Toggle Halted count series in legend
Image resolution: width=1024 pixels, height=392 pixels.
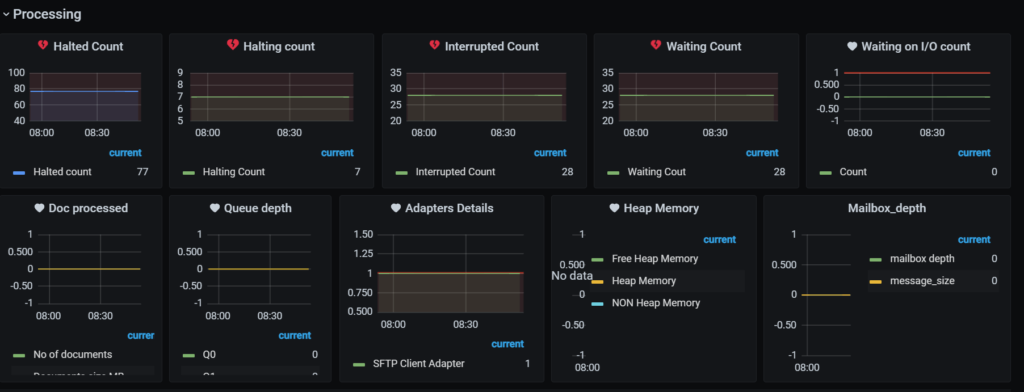63,172
